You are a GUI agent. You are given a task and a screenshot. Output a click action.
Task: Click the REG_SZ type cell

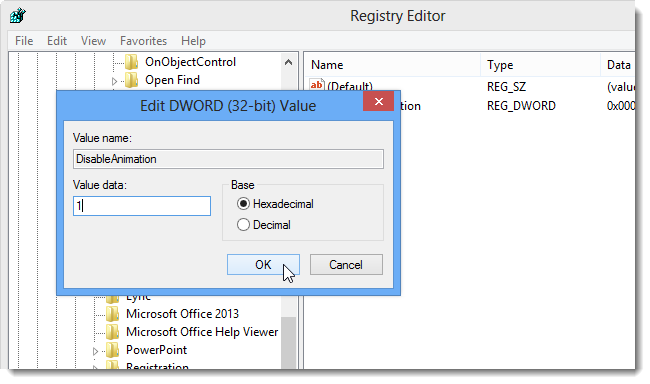[507, 87]
